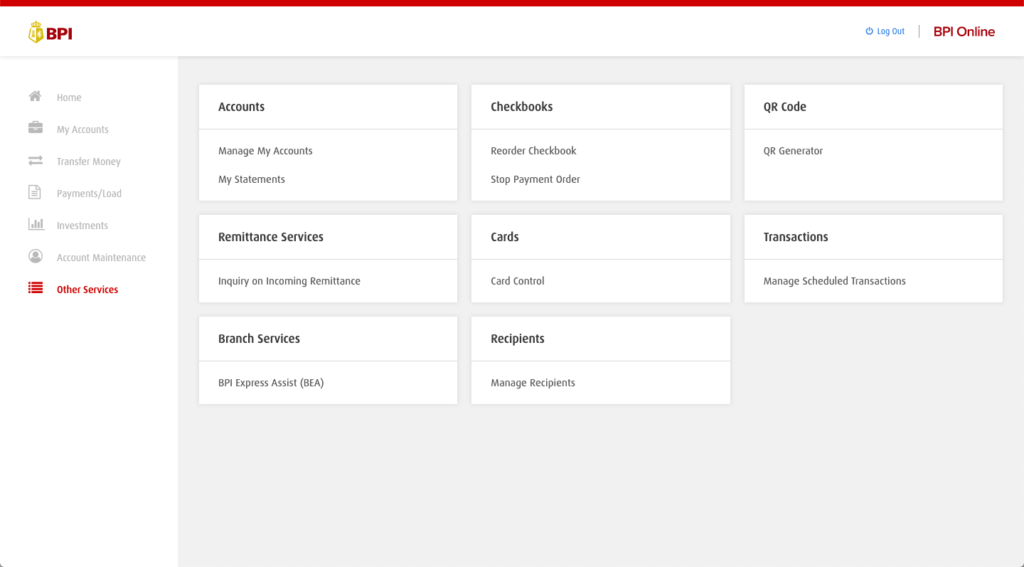1024x567 pixels.
Task: Click the My Accounts briefcase icon
Action: [x=35, y=128]
